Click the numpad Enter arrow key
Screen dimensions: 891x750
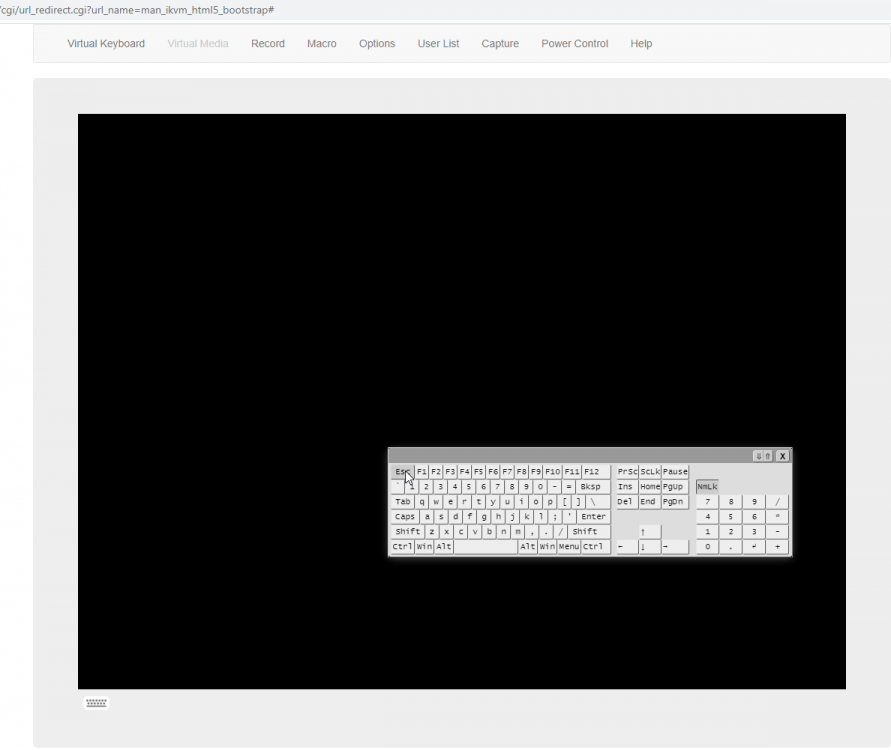[x=754, y=547]
